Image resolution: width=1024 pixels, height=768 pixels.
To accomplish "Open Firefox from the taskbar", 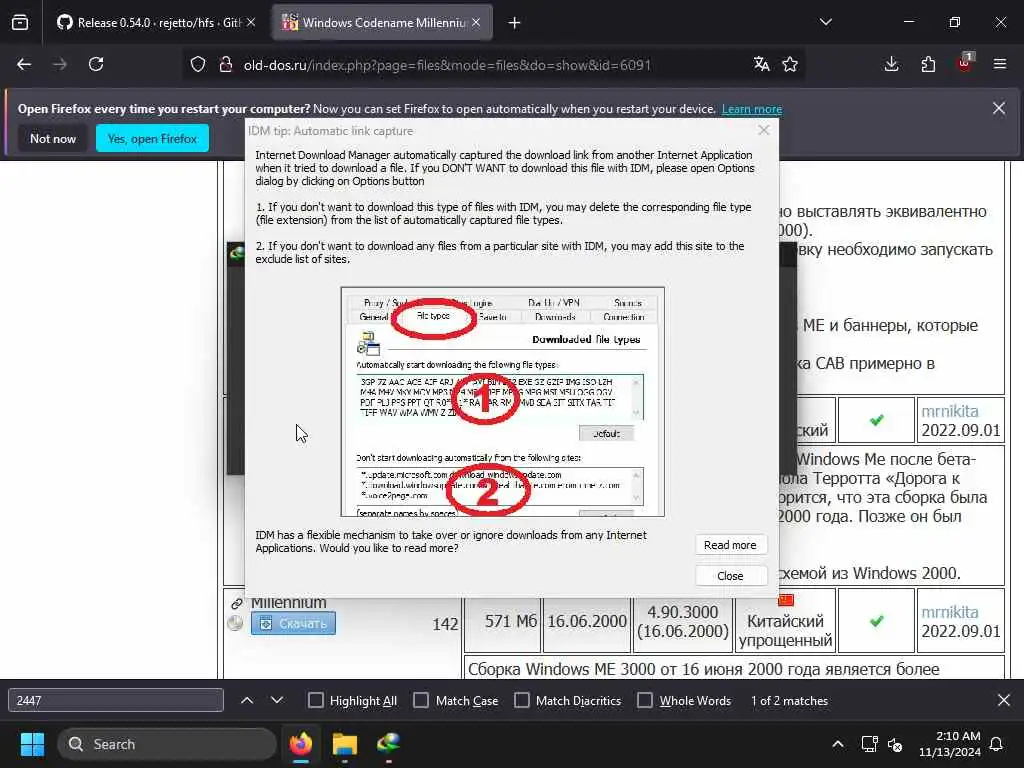I will click(x=301, y=744).
